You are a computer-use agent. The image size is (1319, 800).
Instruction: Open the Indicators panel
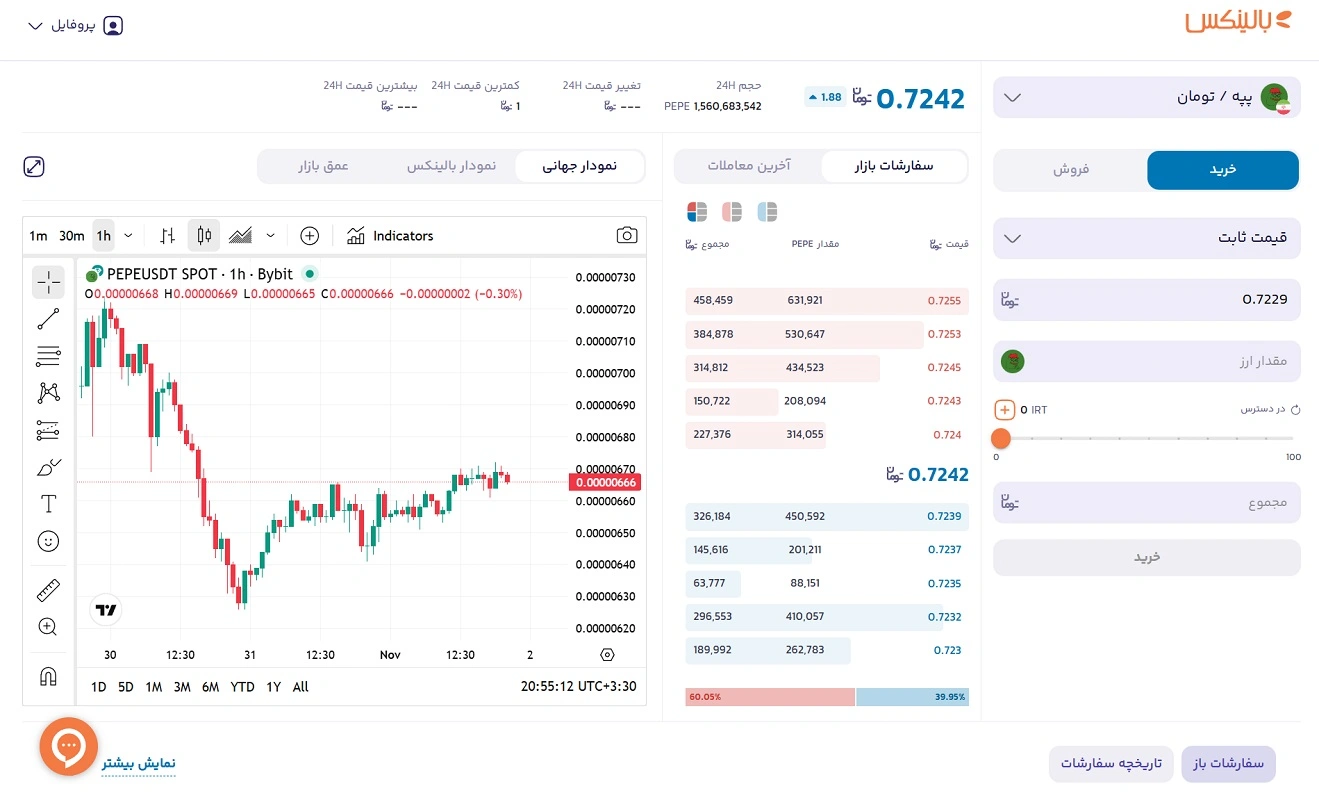(390, 236)
